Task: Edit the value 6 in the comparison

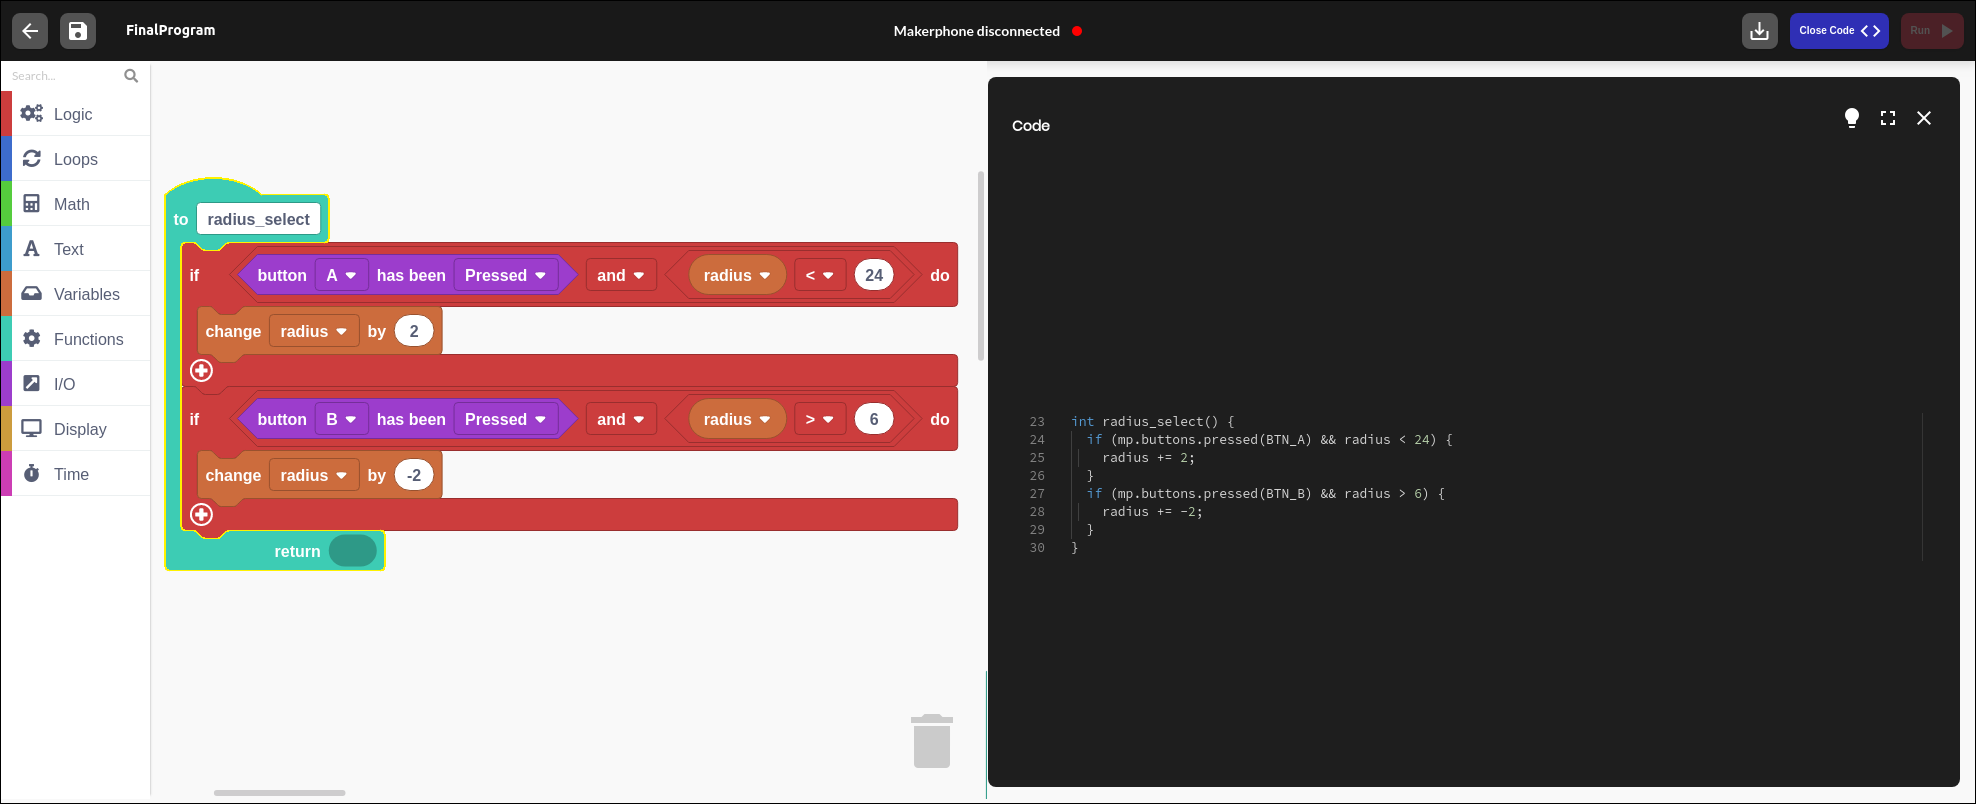Action: (x=874, y=419)
